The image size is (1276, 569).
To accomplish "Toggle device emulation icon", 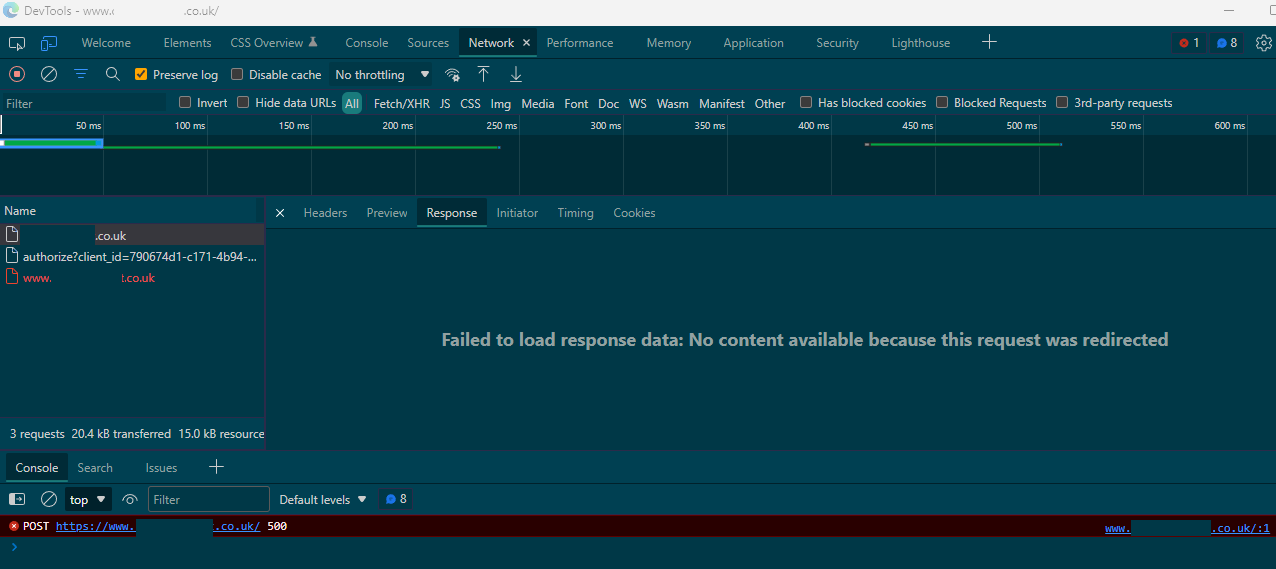I will 49,43.
